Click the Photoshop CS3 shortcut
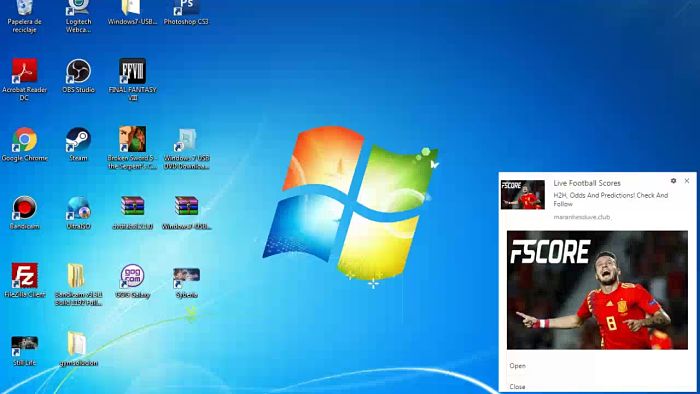Viewport: 700px width, 394px height. [x=186, y=12]
